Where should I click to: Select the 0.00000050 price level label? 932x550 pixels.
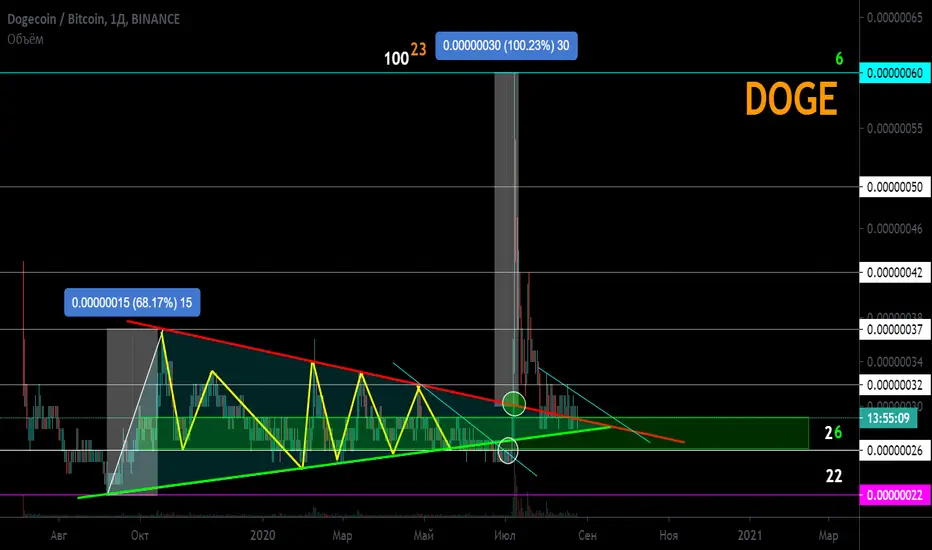[x=895, y=187]
